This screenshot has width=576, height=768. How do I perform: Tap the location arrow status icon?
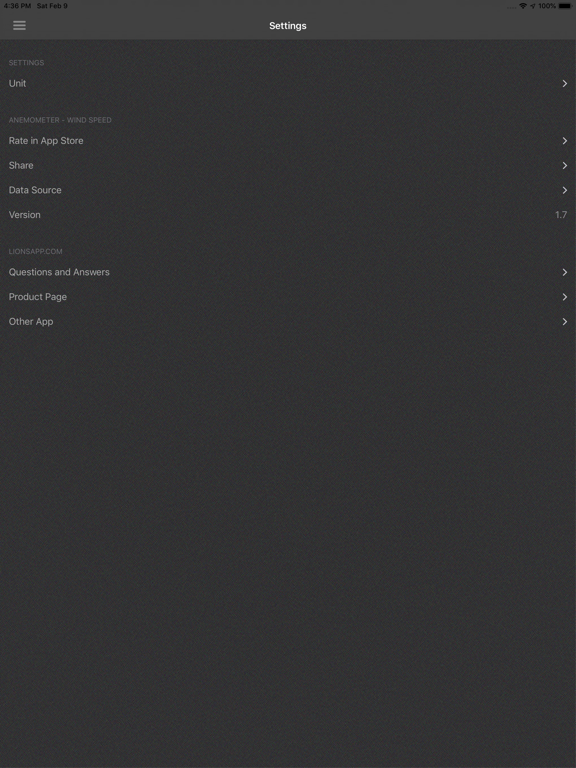coord(532,6)
